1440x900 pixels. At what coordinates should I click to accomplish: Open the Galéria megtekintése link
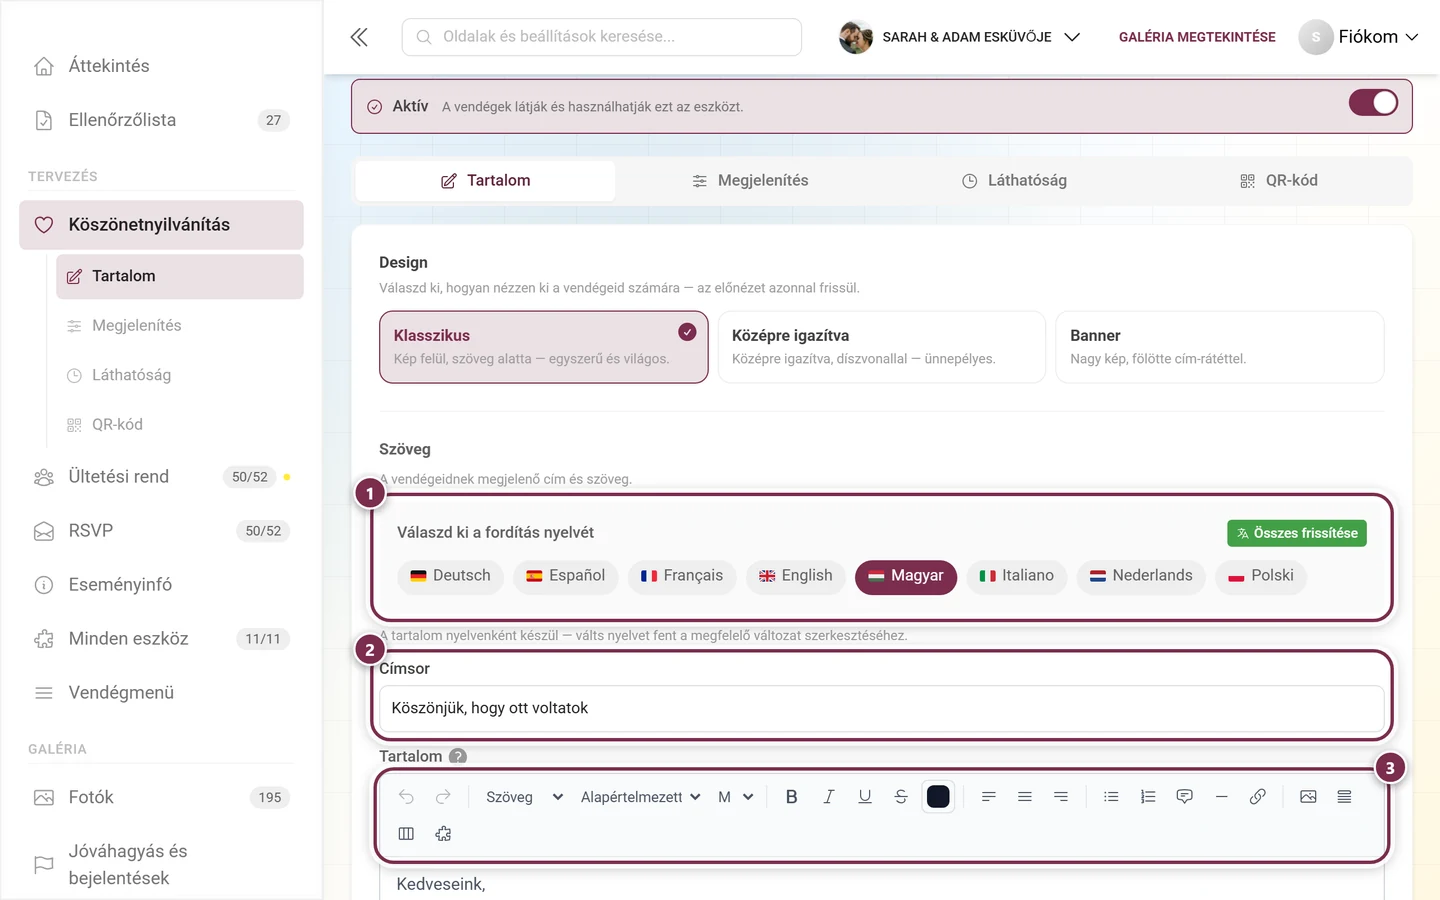(1197, 37)
